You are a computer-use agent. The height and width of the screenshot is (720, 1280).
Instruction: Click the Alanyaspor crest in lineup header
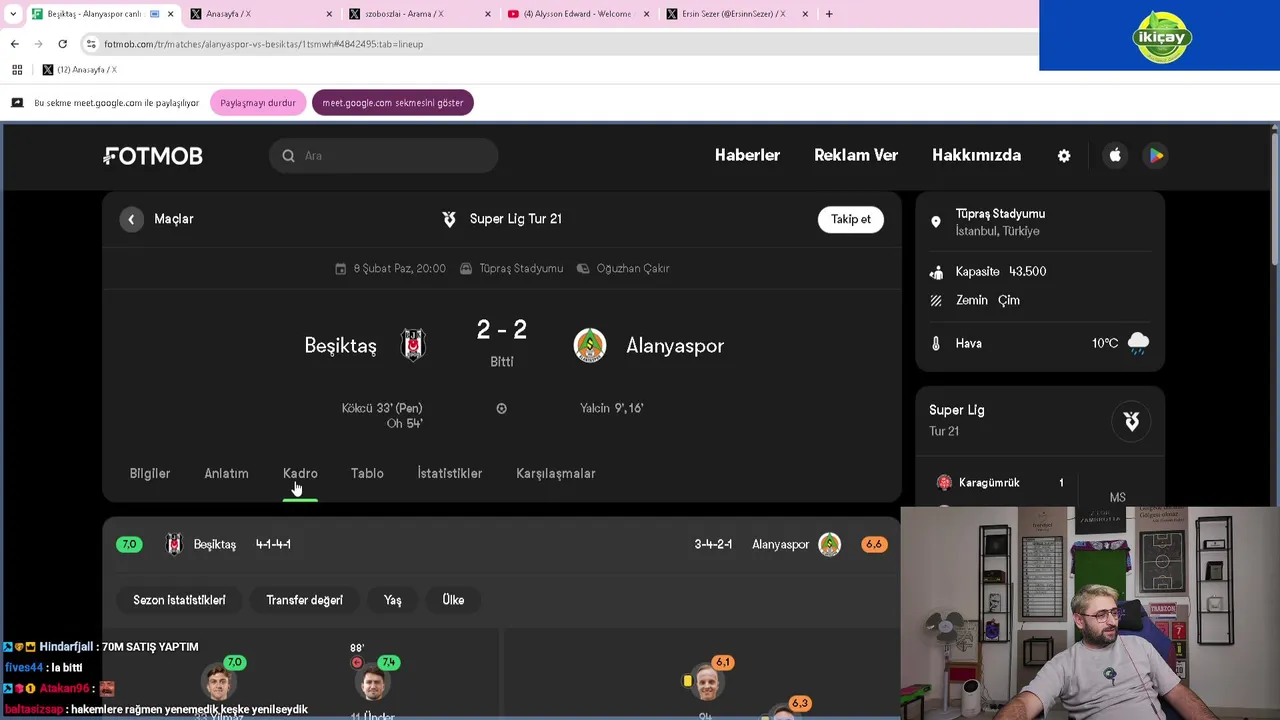point(829,544)
